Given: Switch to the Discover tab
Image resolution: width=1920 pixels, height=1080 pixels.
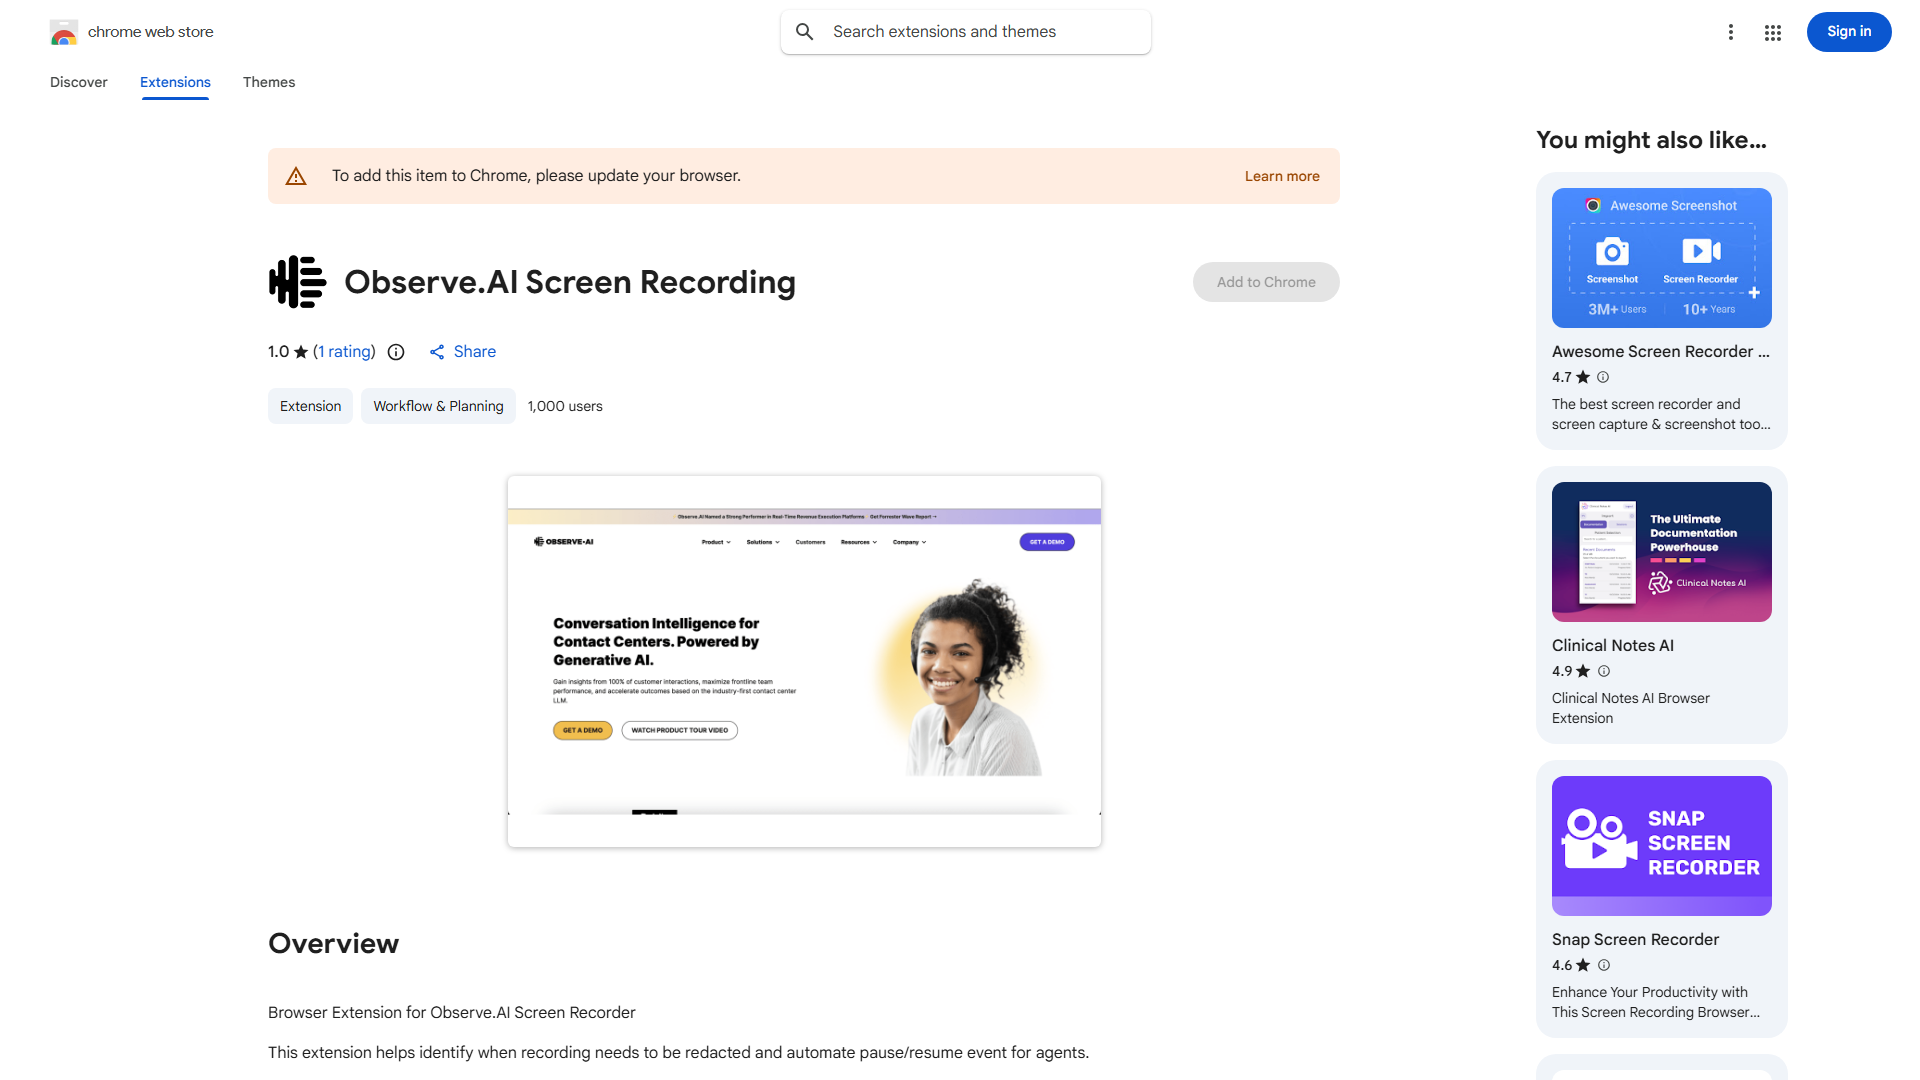Looking at the screenshot, I should [78, 82].
